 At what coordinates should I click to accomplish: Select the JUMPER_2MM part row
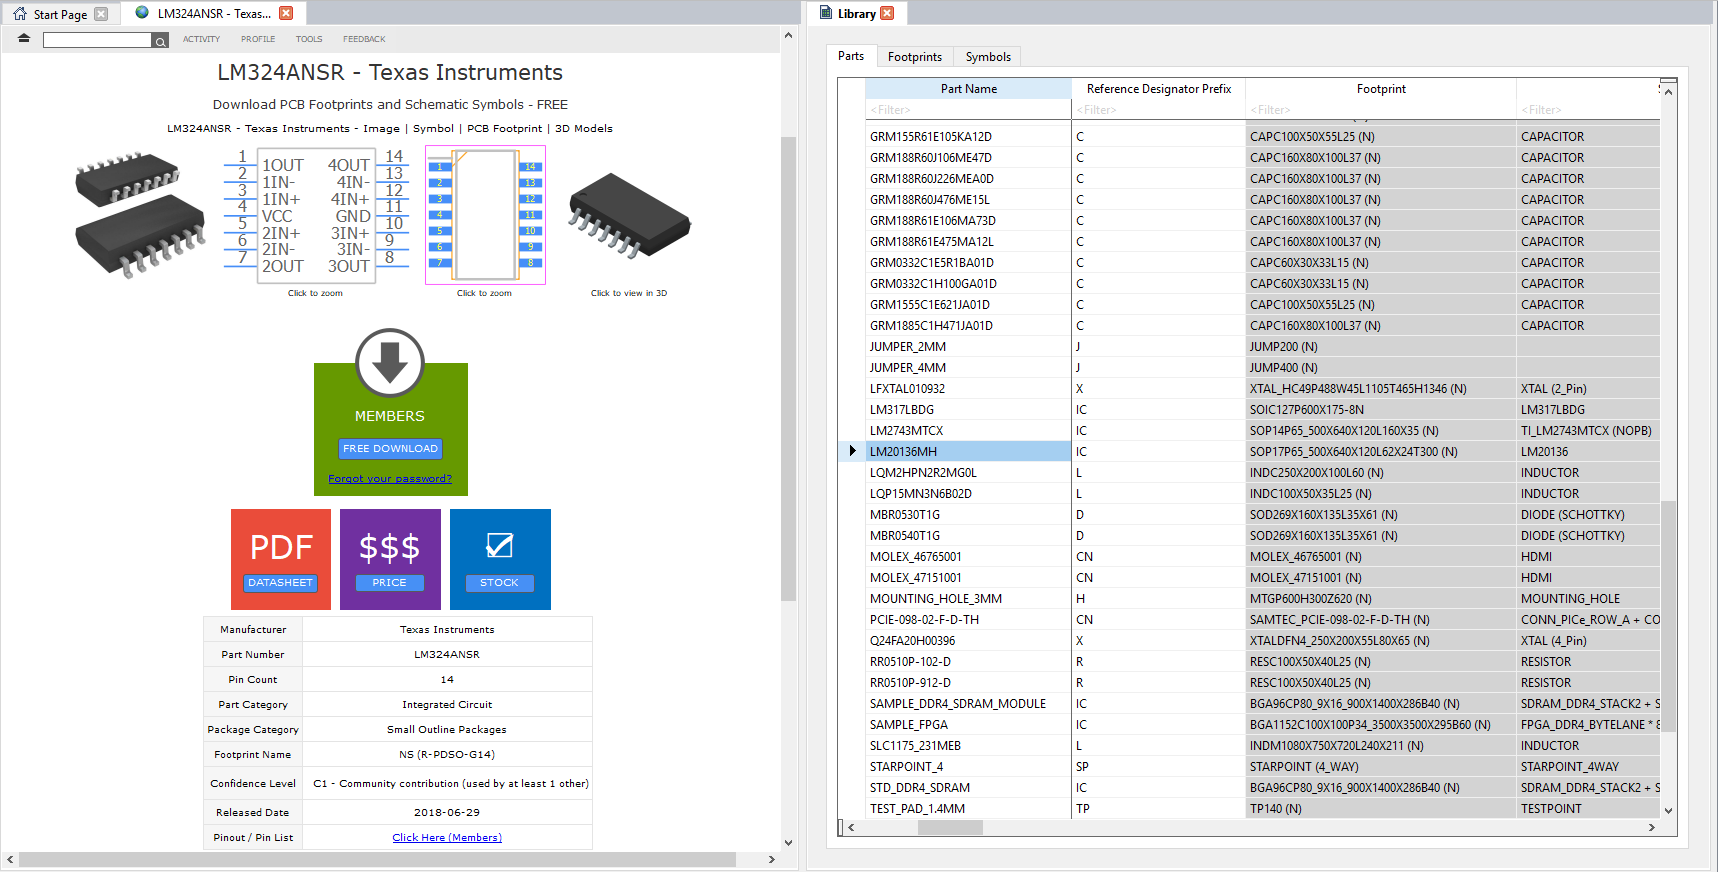(968, 347)
